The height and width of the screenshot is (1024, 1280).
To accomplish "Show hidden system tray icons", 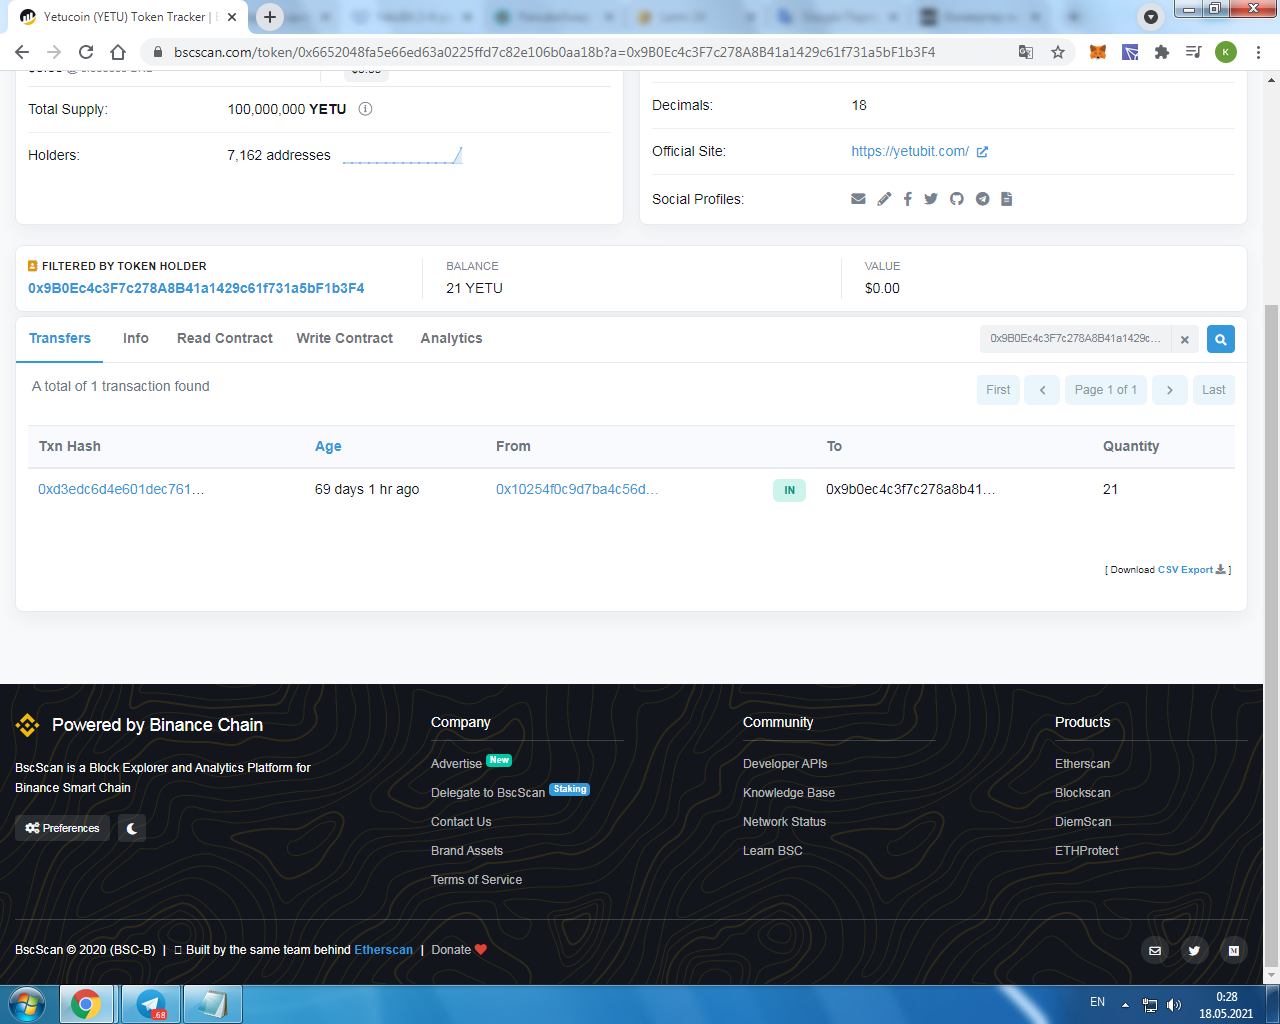I will tap(1125, 1004).
